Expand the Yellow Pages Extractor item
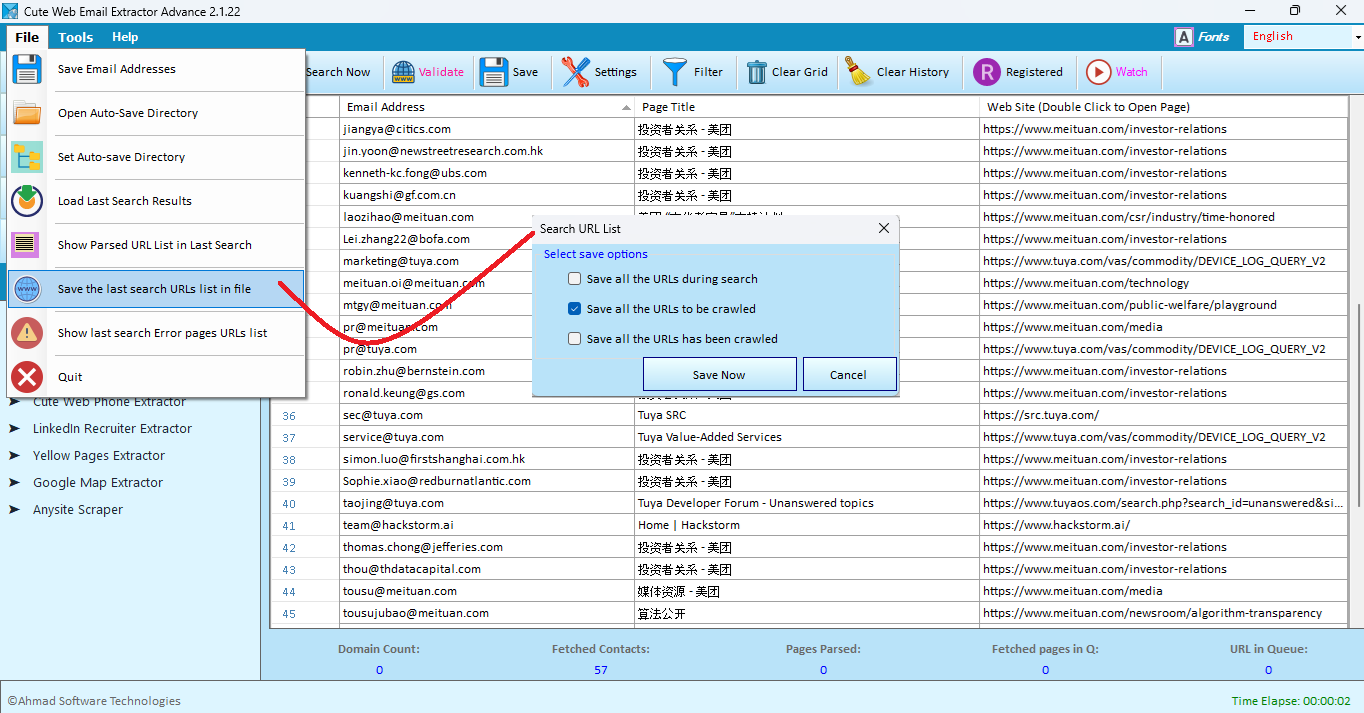The height and width of the screenshot is (713, 1364). (14, 455)
